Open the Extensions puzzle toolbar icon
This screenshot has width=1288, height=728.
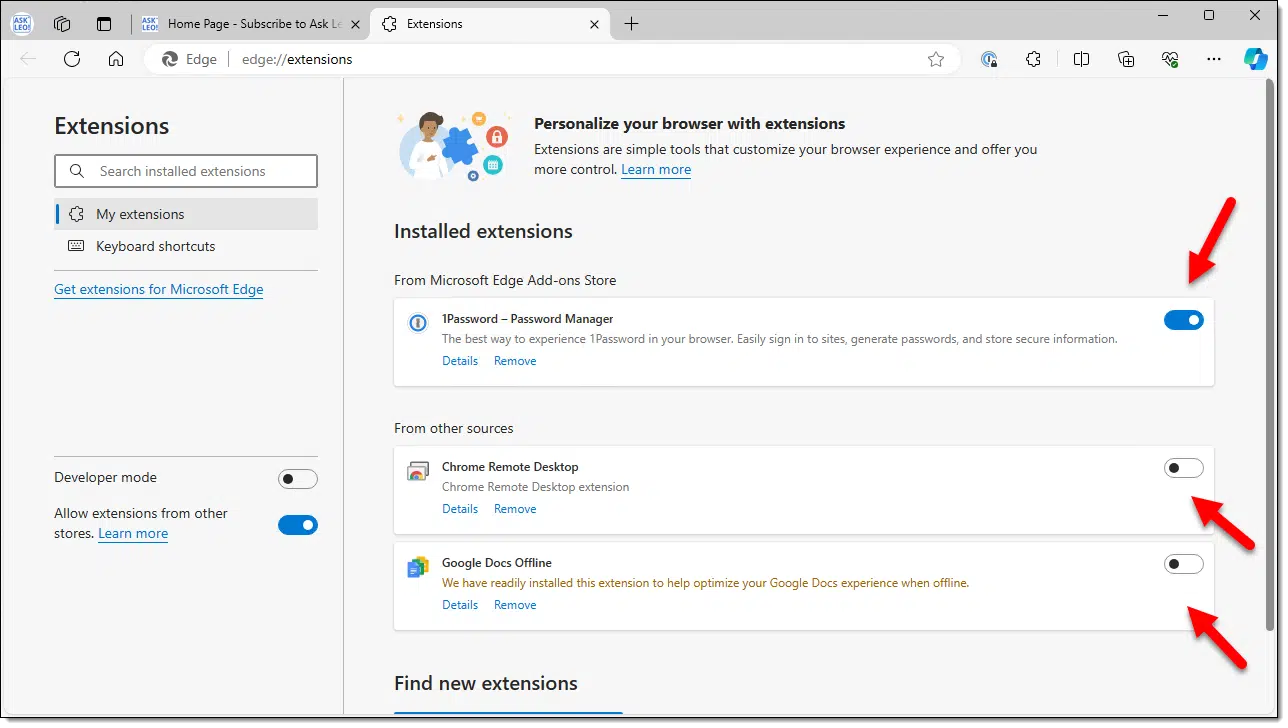pyautogui.click(x=1034, y=59)
